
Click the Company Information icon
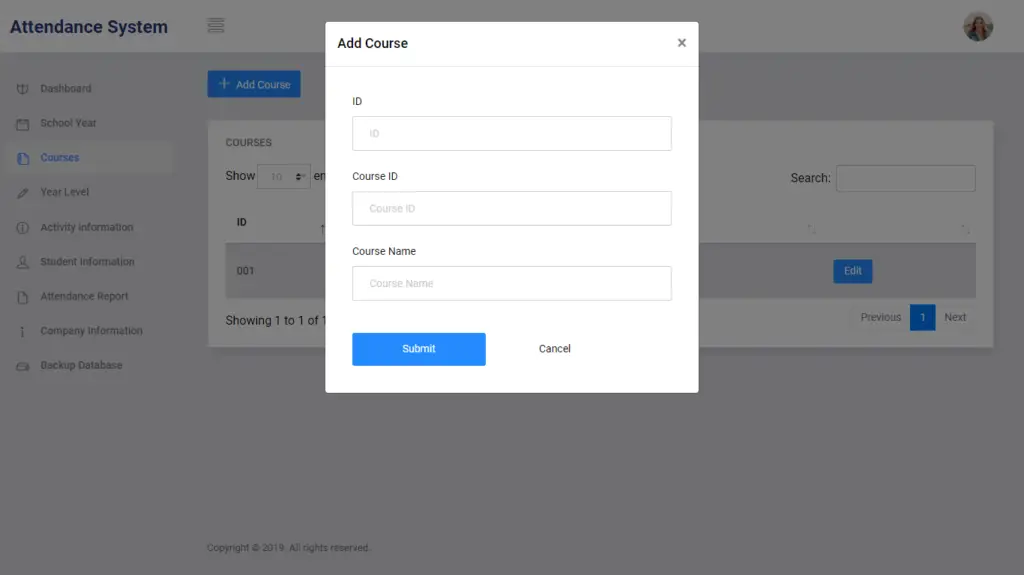tap(22, 332)
